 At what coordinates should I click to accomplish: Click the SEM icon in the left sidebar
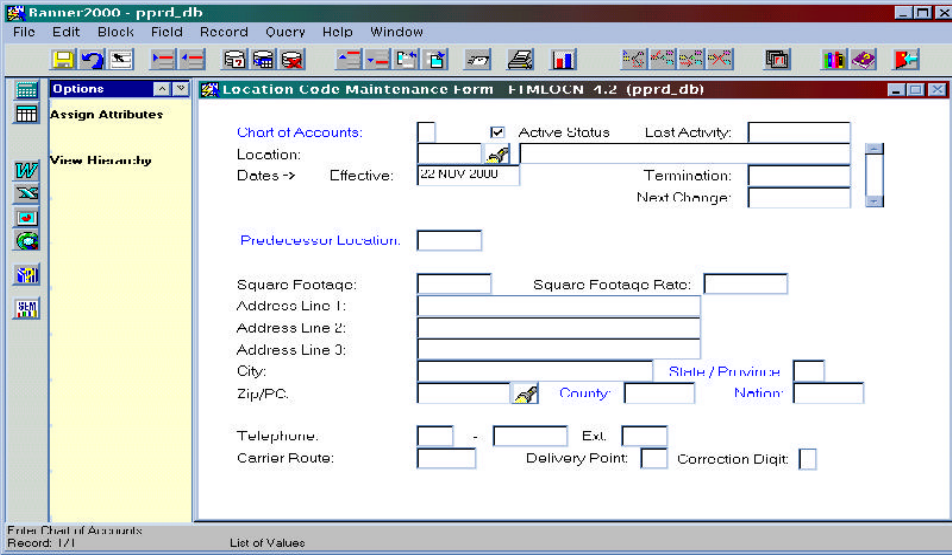pyautogui.click(x=26, y=308)
